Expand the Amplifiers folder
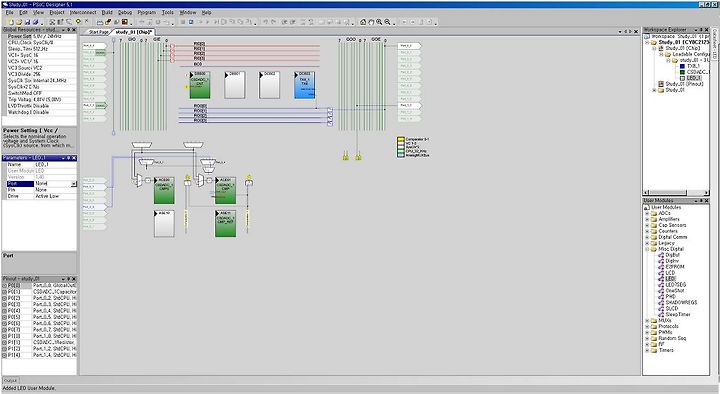Image resolution: width=720 pixels, height=394 pixels. (x=647, y=220)
